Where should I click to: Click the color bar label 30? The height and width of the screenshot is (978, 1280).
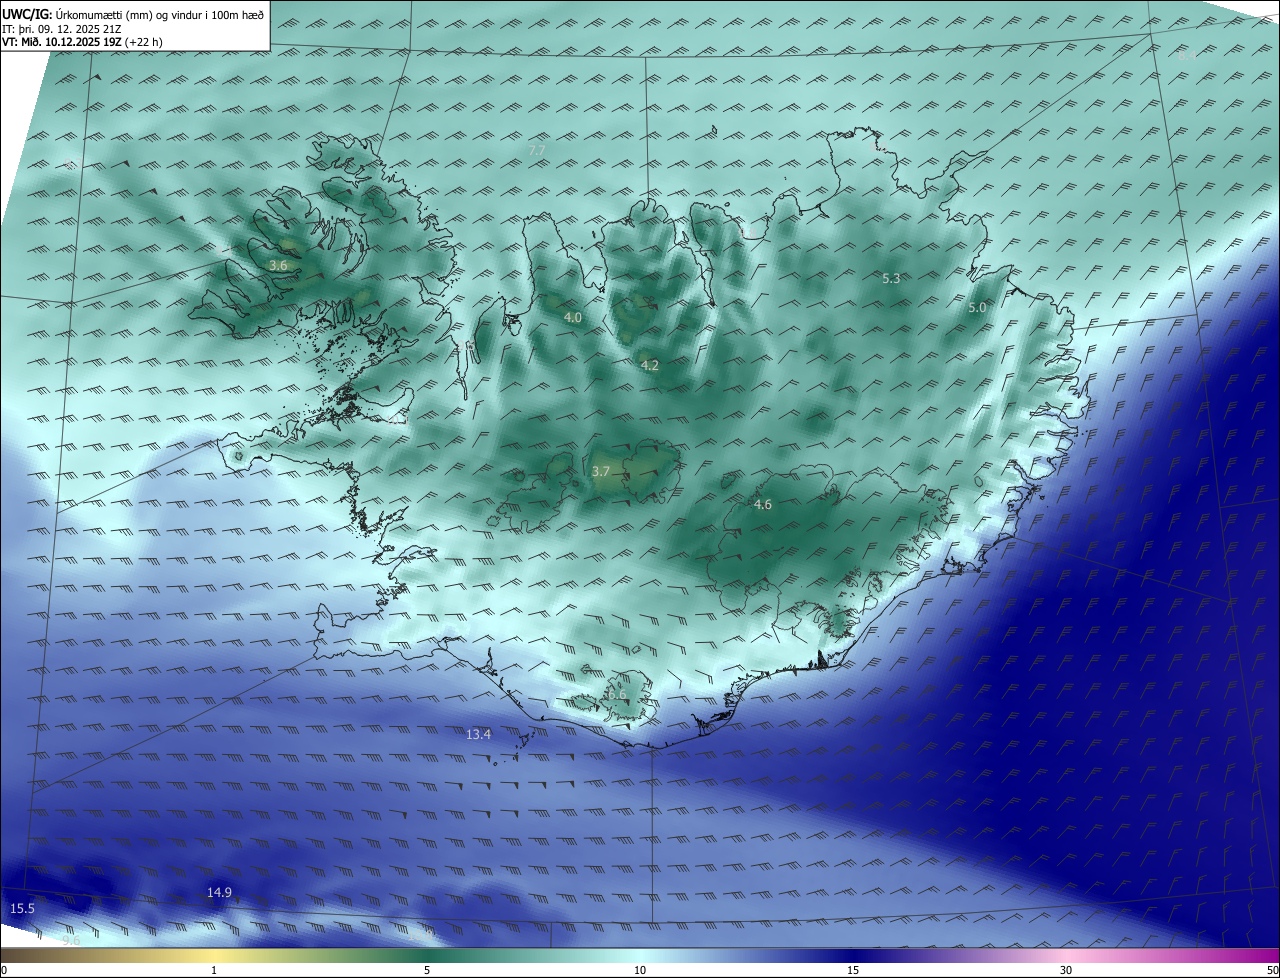pyautogui.click(x=1066, y=970)
